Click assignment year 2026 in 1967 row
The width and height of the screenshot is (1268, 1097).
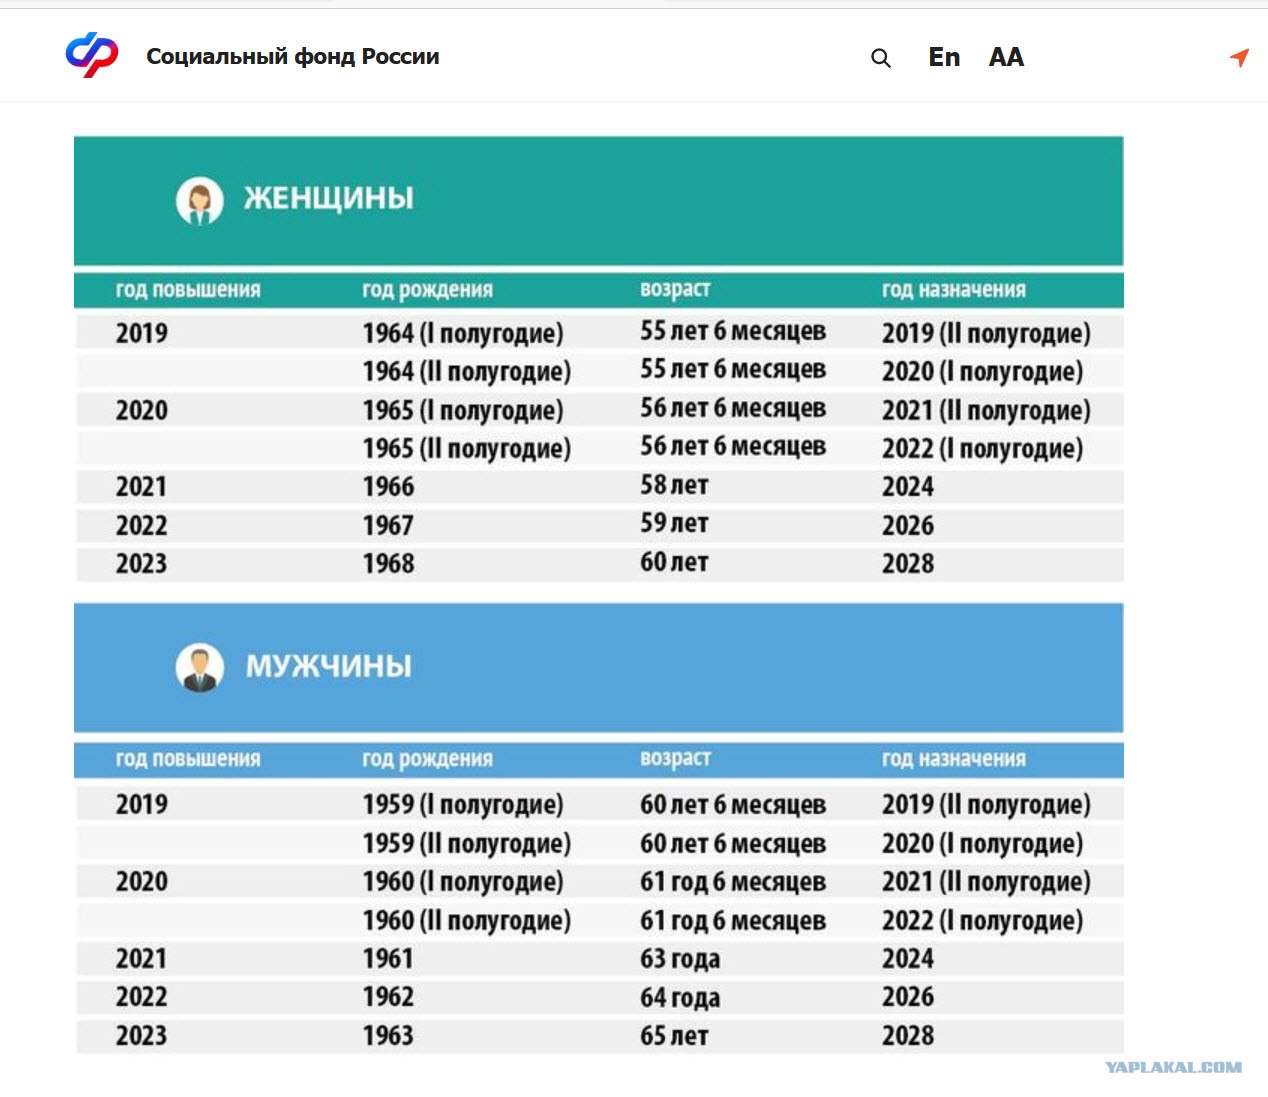tap(908, 526)
